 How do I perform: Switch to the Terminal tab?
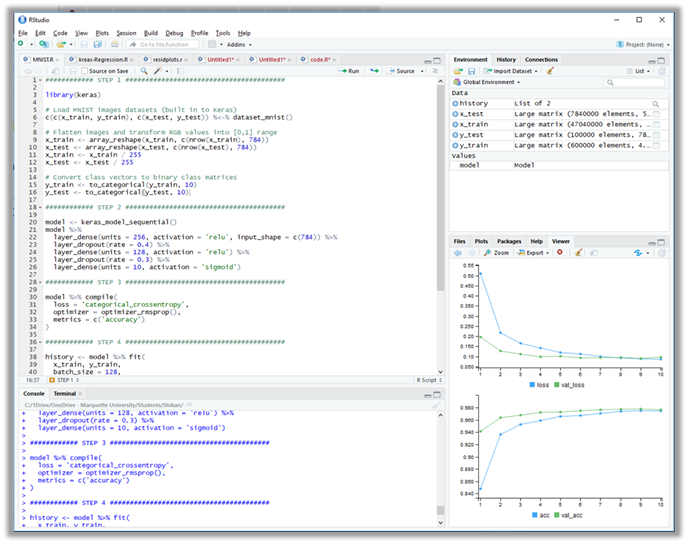[64, 393]
